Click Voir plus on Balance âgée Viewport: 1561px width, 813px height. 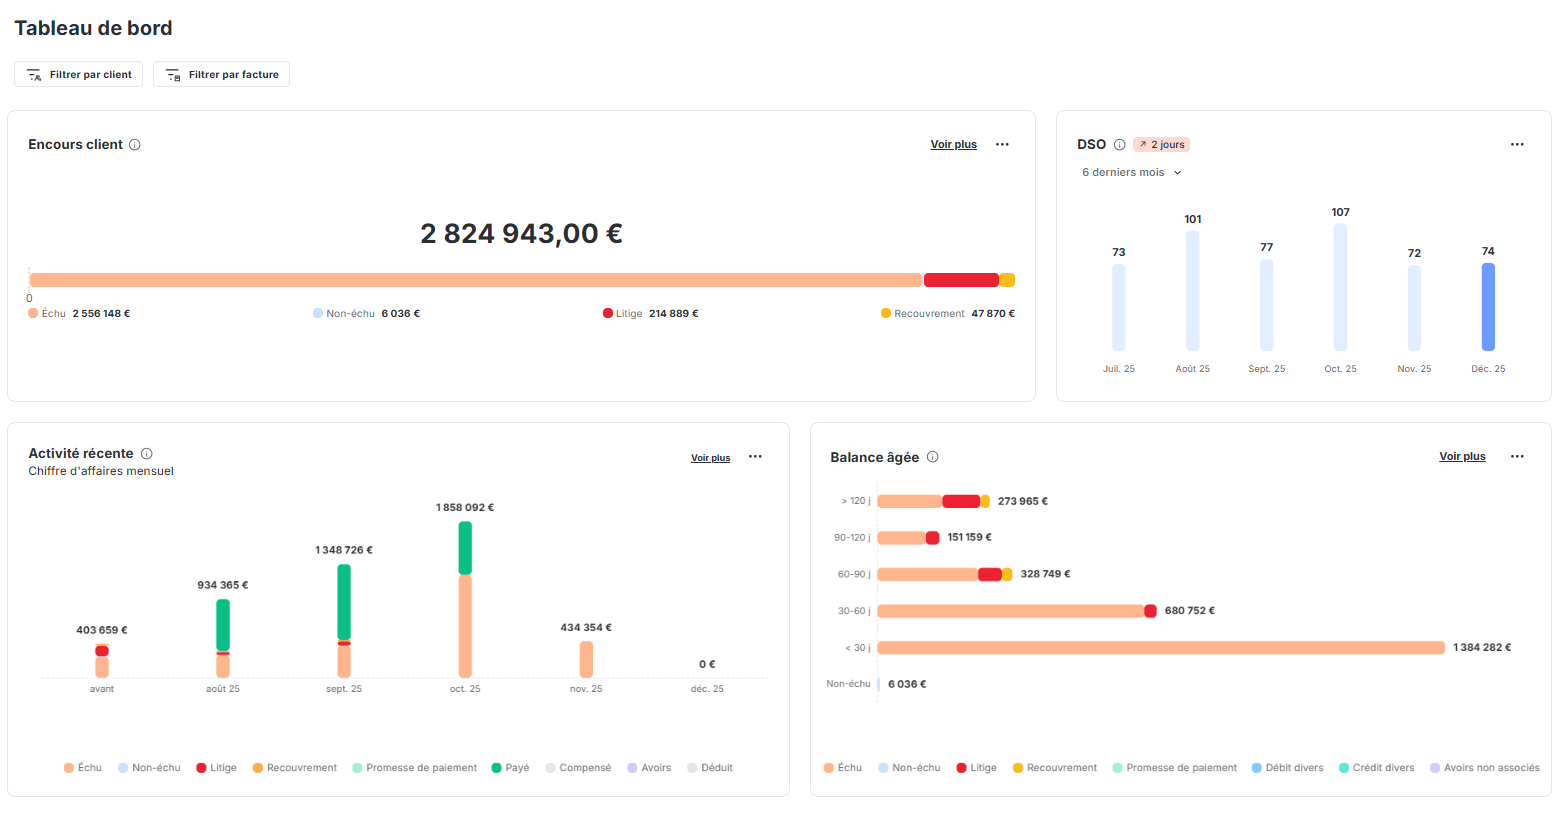pos(1462,455)
